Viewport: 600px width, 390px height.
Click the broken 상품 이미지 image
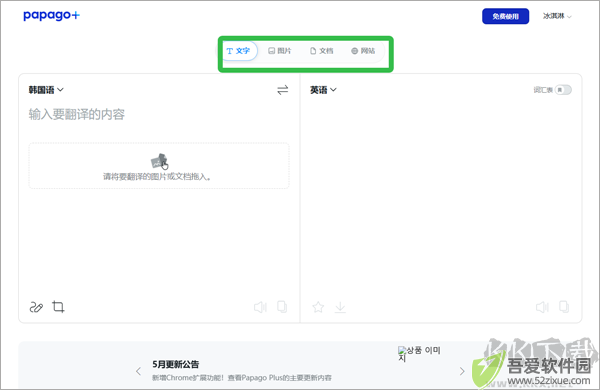point(419,353)
